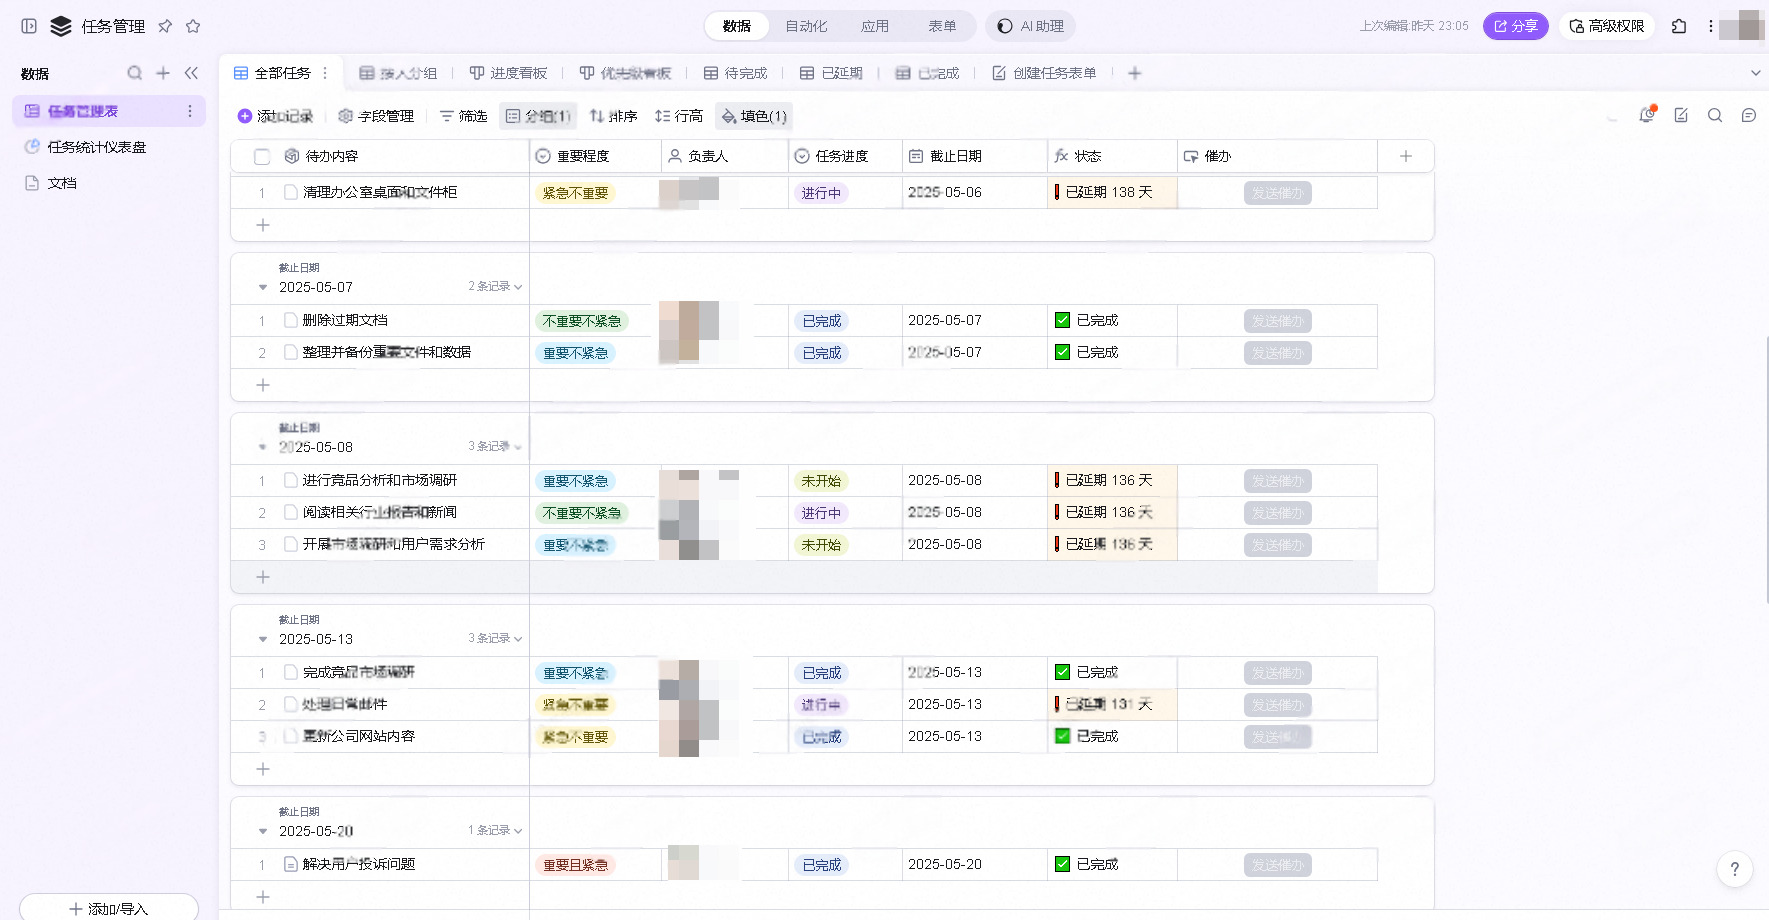Image resolution: width=1769 pixels, height=920 pixels.
Task: Toggle the select-all checkbox in header
Action: pos(262,157)
